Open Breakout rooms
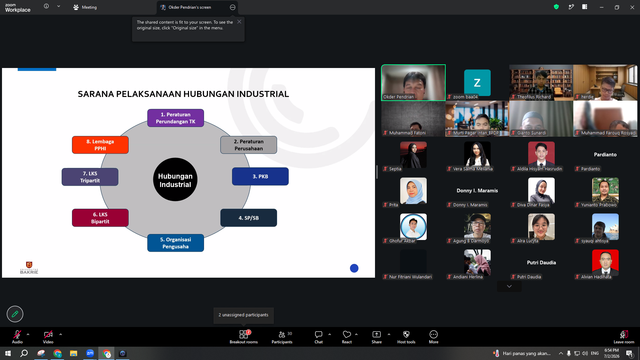 [x=244, y=337]
